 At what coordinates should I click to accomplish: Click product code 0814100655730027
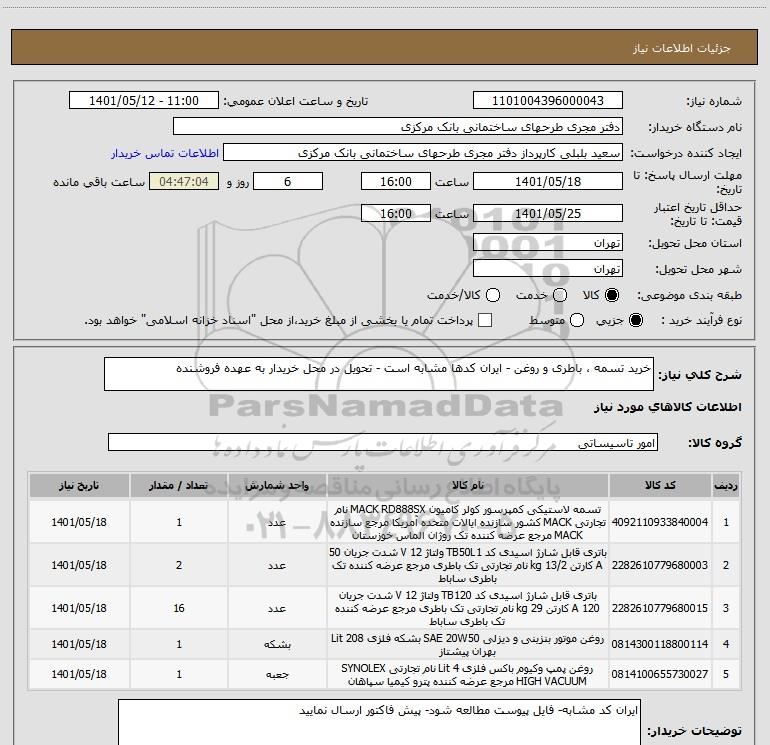[x=660, y=674]
